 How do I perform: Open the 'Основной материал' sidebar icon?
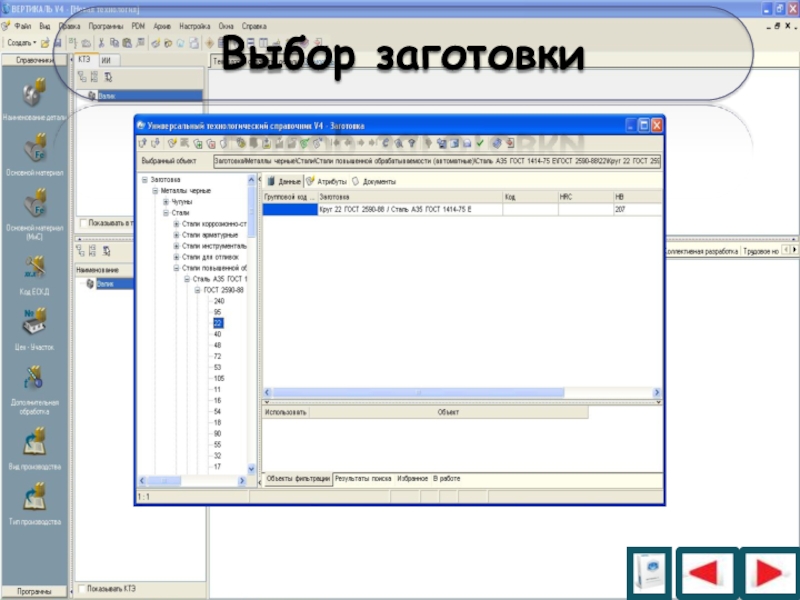click(33, 150)
